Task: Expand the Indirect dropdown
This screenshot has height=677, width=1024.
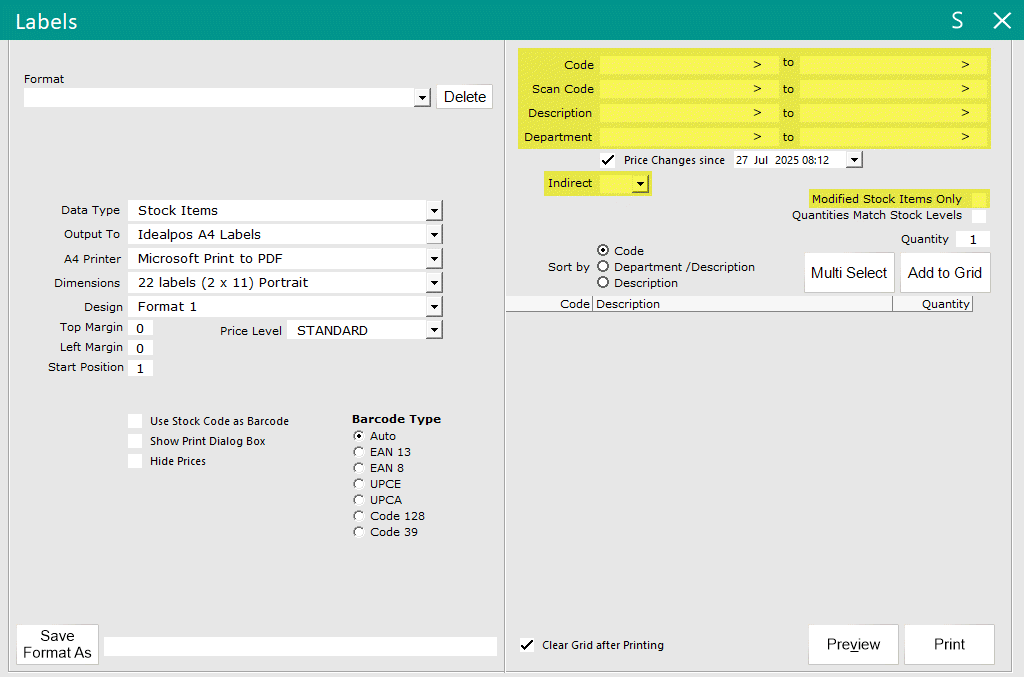Action: [x=640, y=184]
